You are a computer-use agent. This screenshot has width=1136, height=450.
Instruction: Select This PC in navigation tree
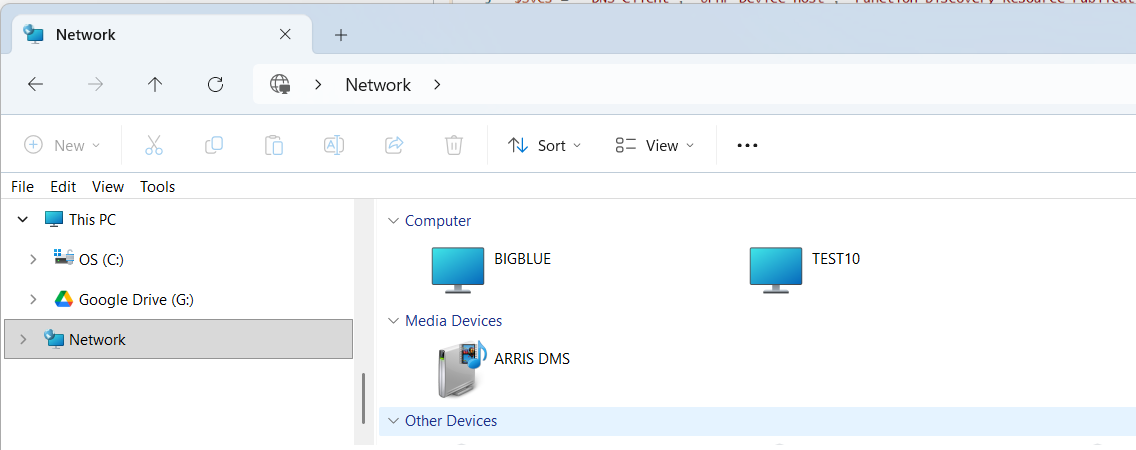tap(92, 219)
